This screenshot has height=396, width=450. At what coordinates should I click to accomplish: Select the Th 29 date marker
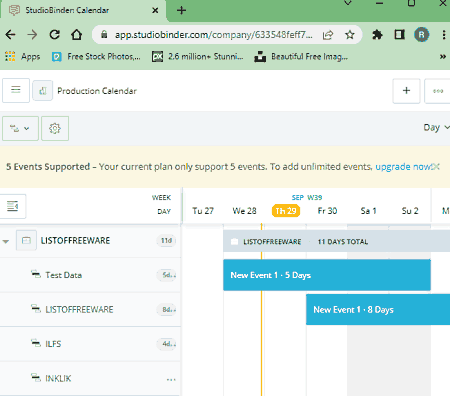(x=286, y=211)
